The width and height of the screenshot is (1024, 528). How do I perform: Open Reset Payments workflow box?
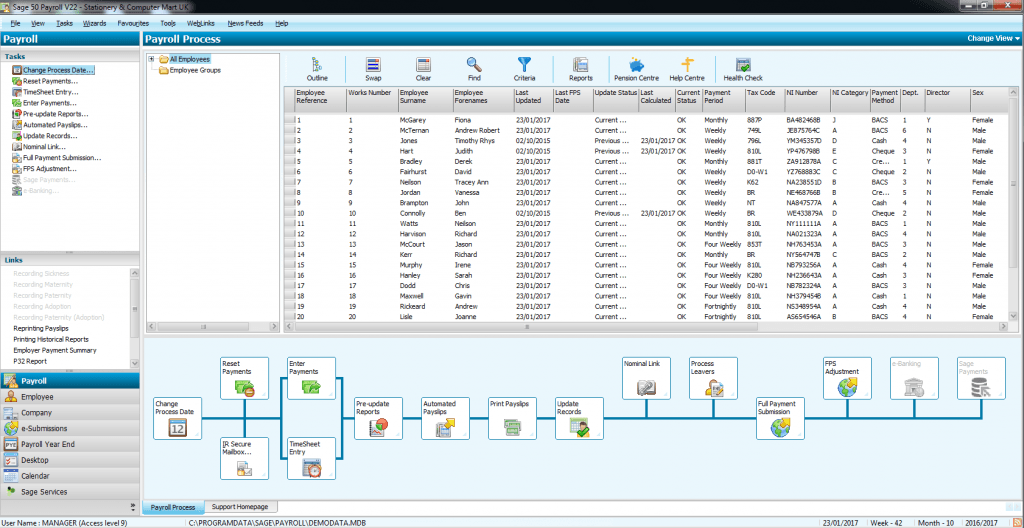pos(244,378)
